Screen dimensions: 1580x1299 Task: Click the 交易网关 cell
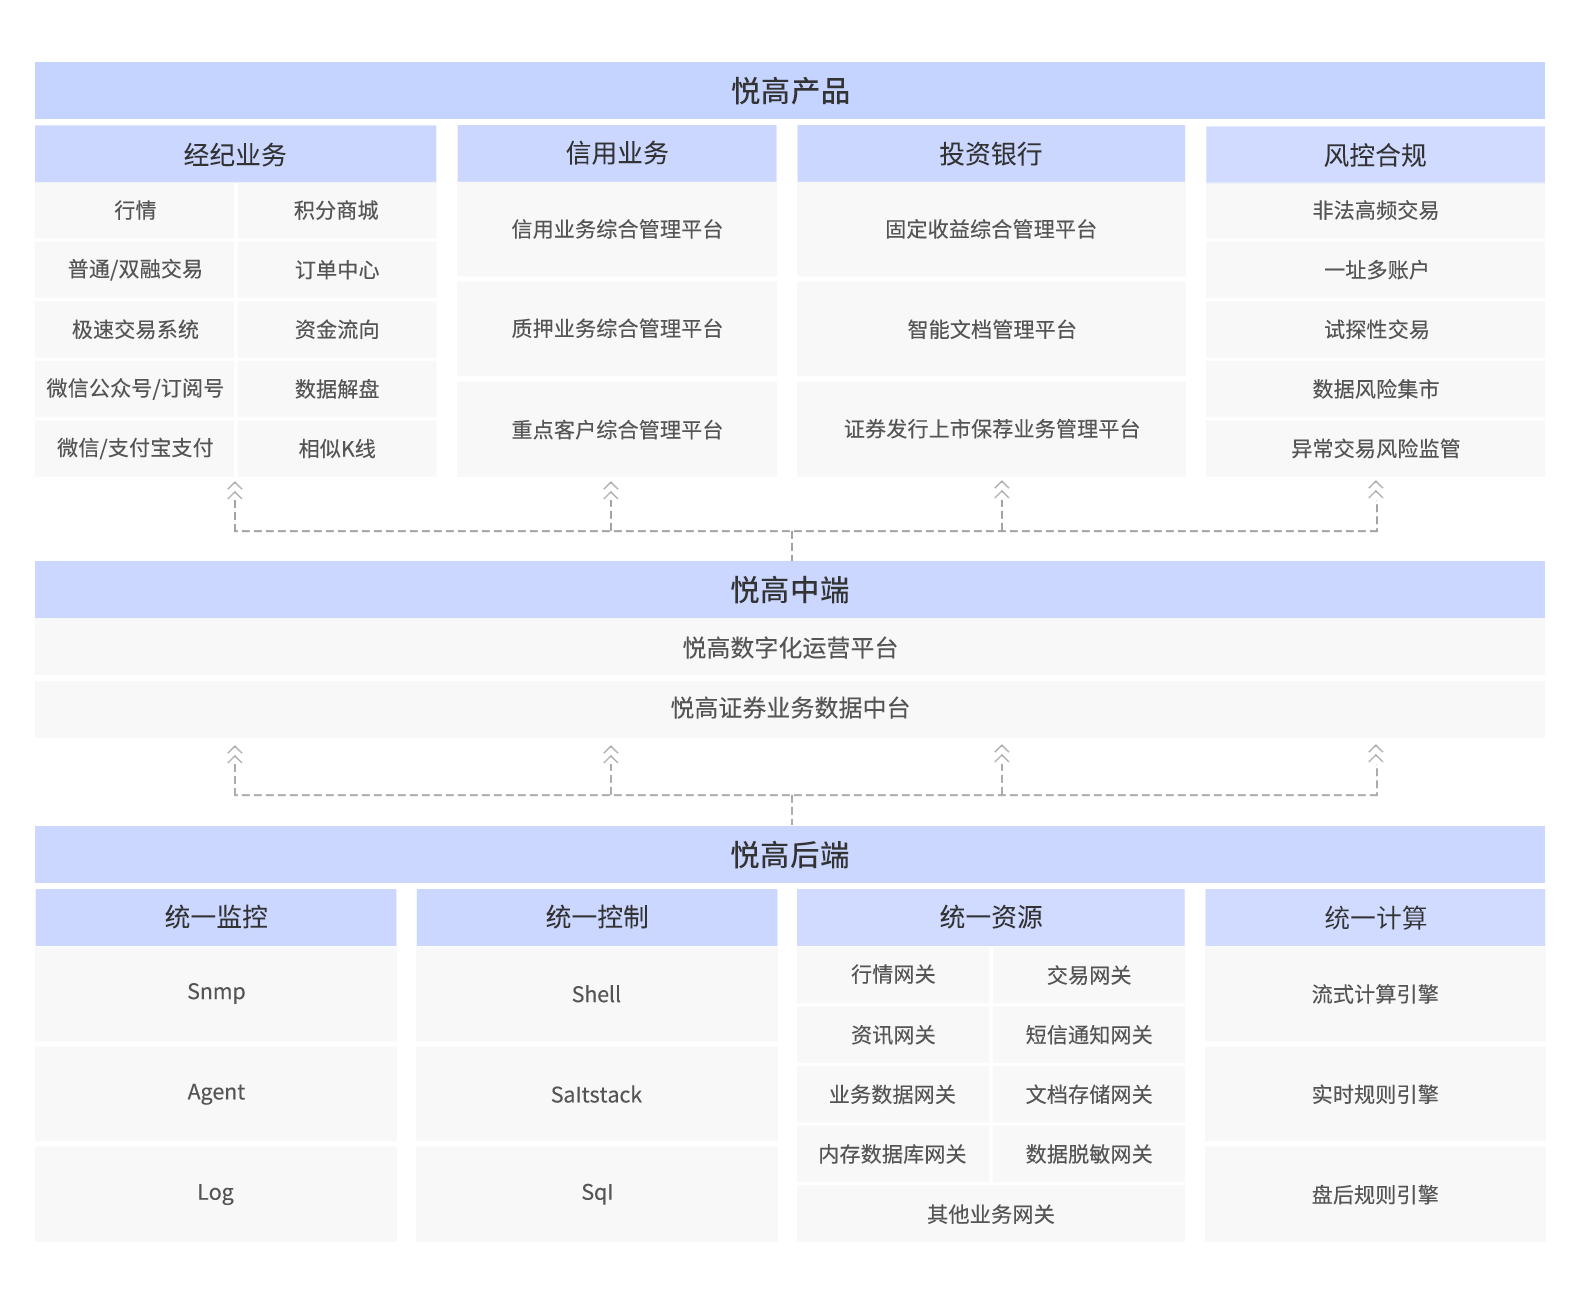click(1089, 975)
